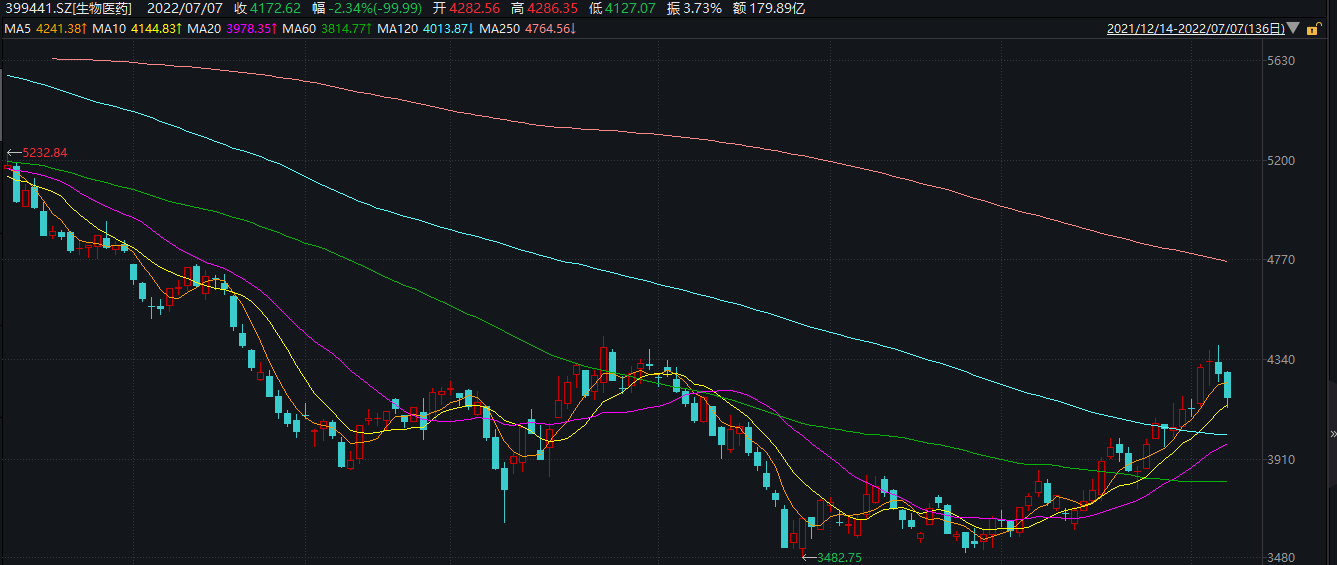Click the MA60 moving average label
Image resolution: width=1337 pixels, height=565 pixels.
299,29
